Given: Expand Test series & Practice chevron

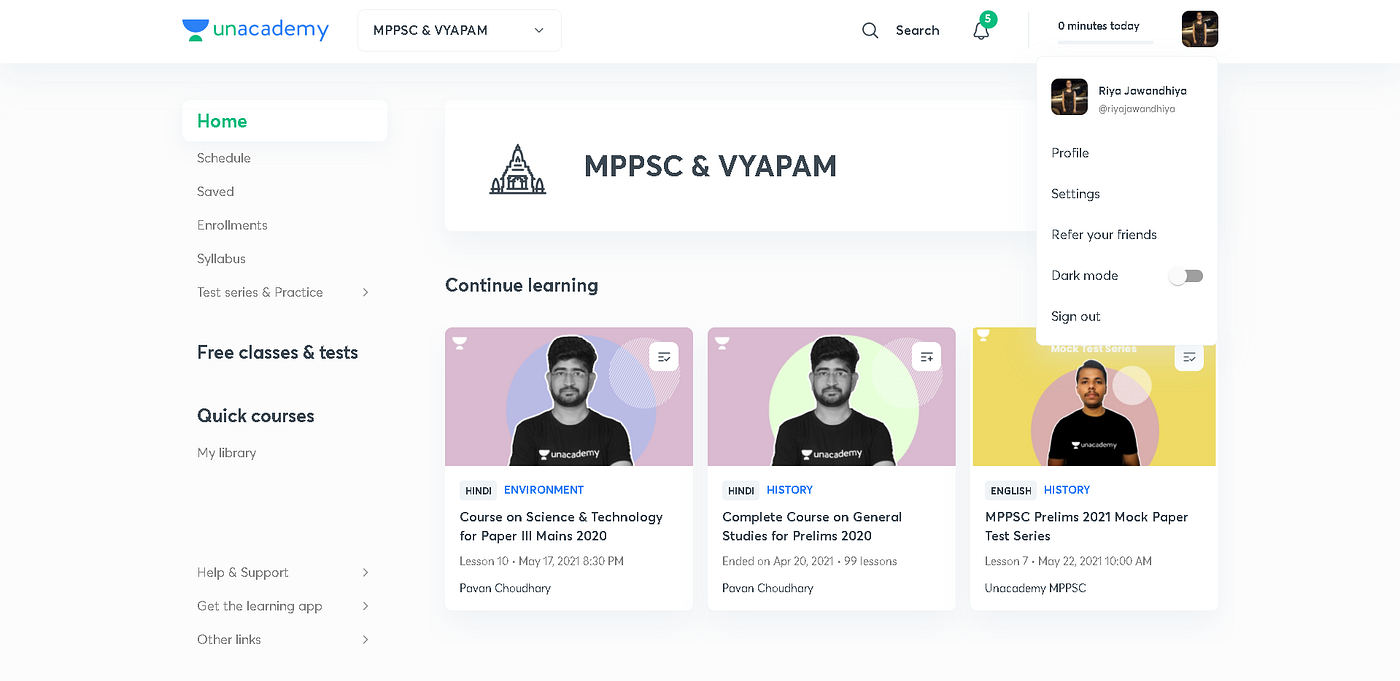Looking at the screenshot, I should pyautogui.click(x=365, y=292).
